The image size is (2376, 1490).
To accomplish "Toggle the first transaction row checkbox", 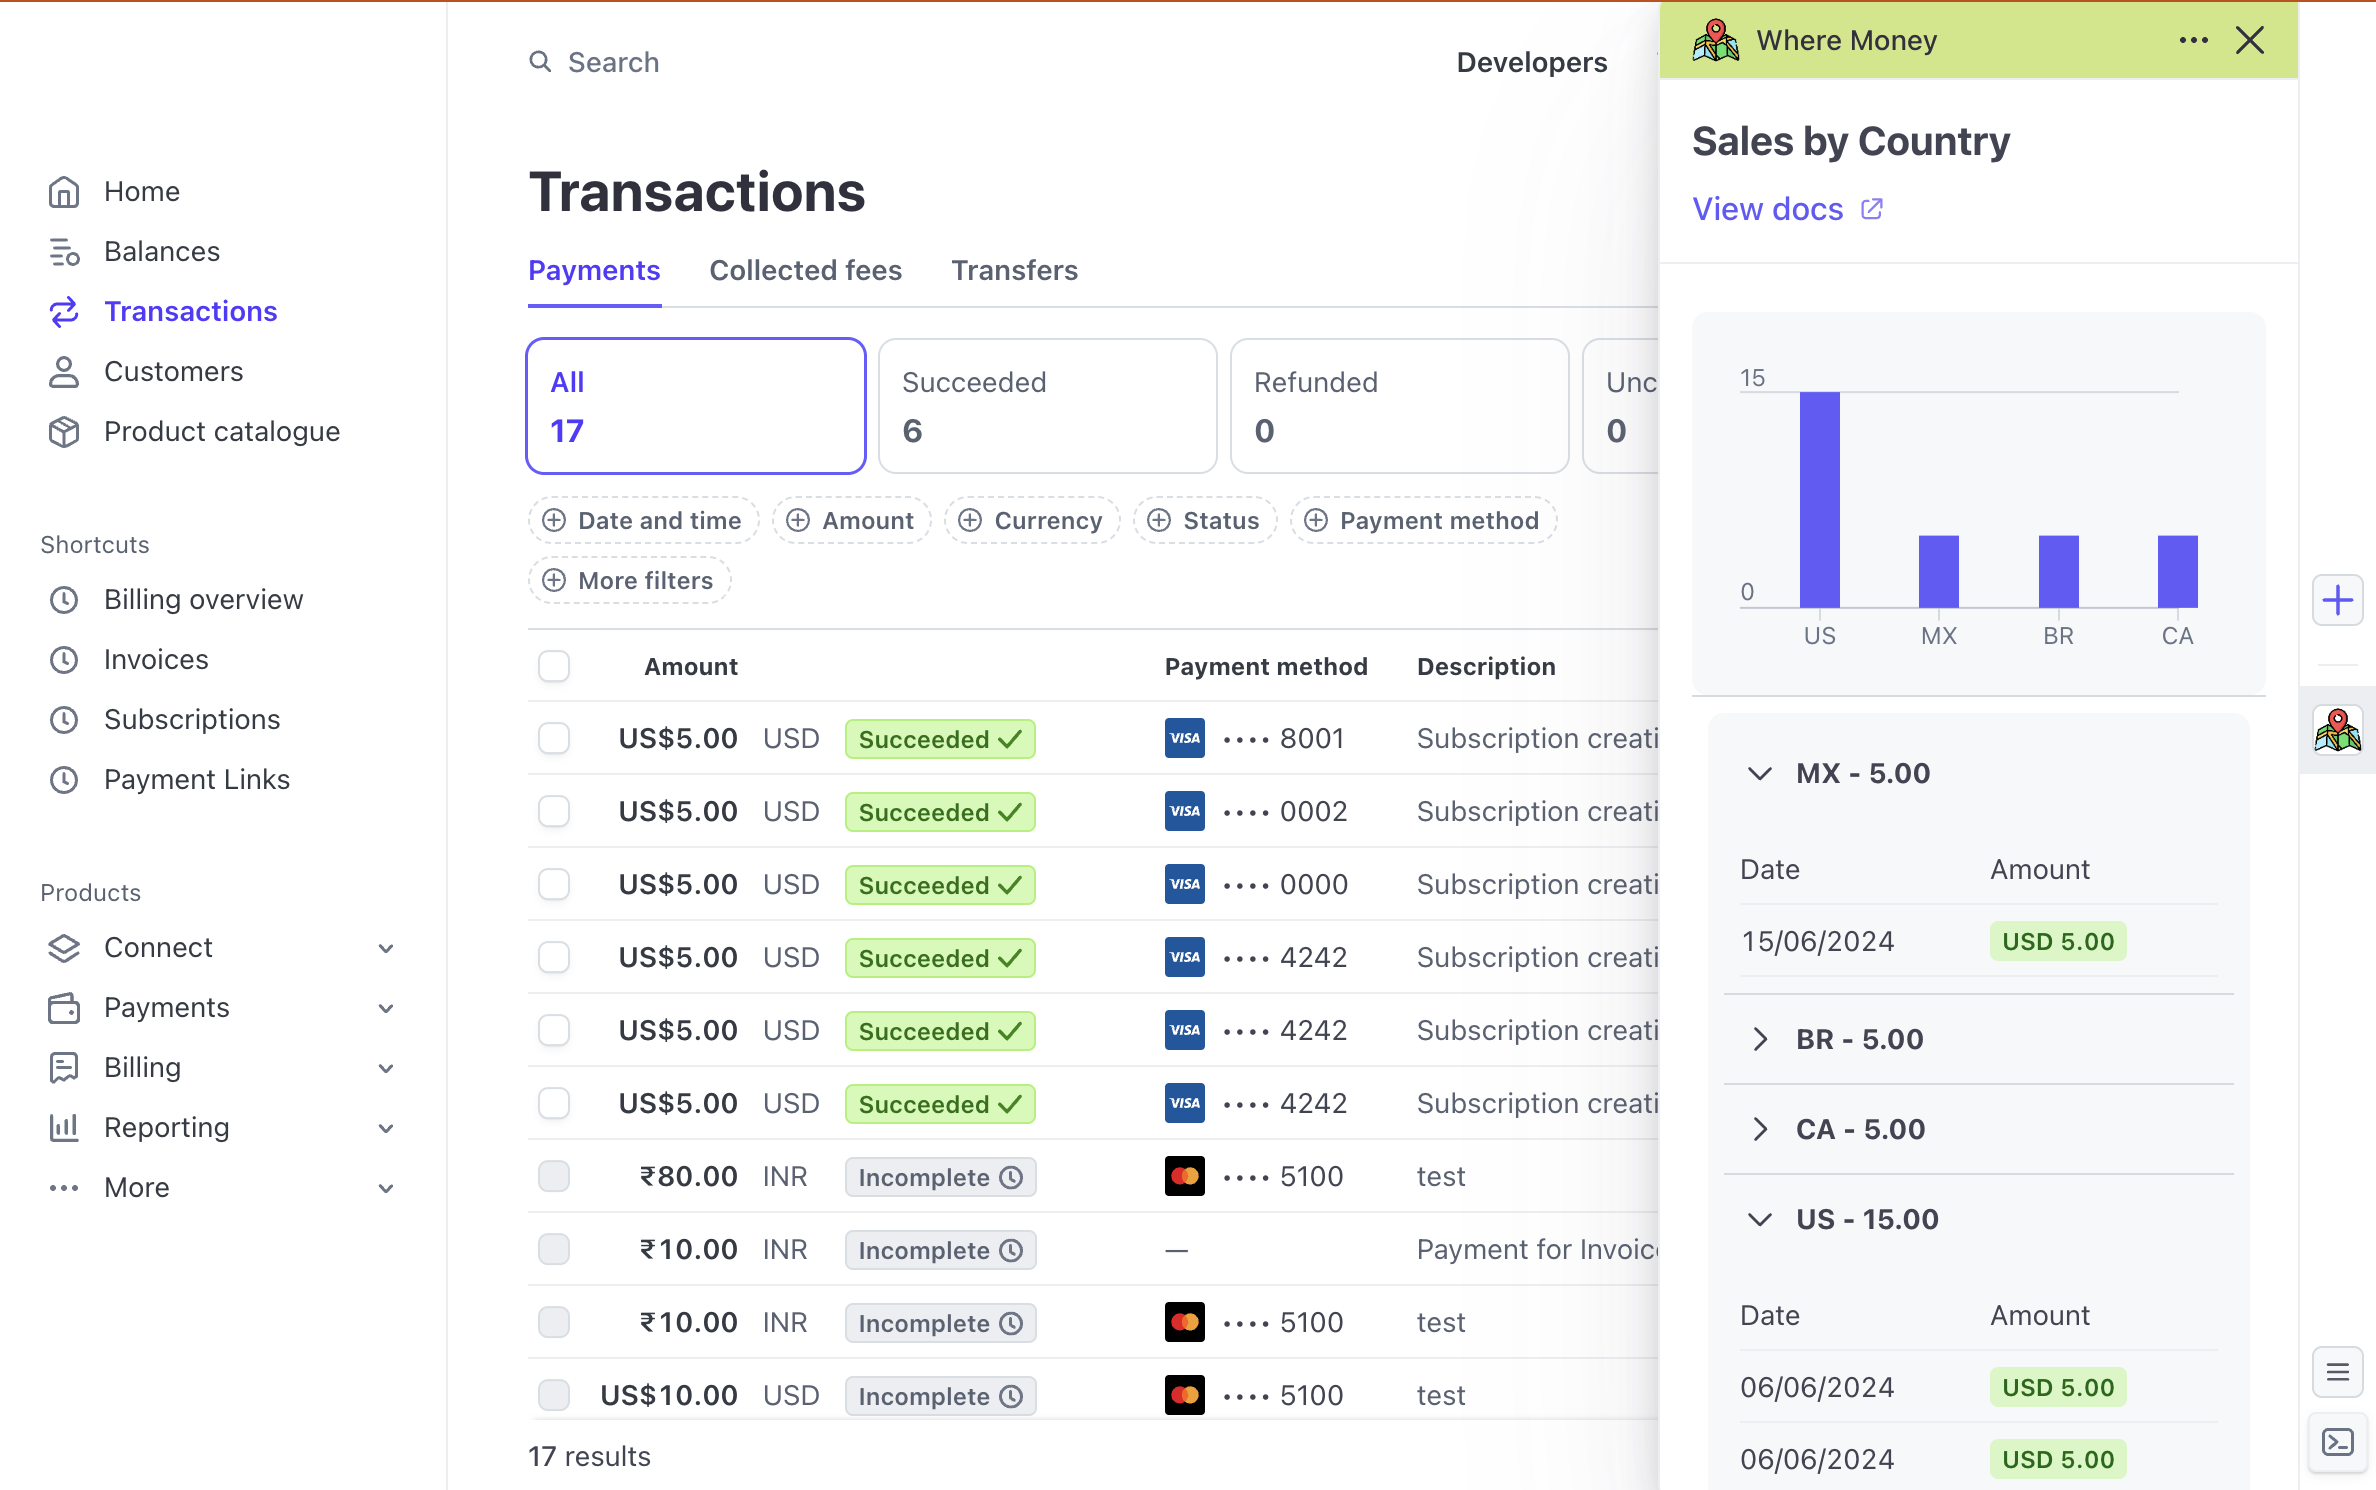I will [x=555, y=738].
